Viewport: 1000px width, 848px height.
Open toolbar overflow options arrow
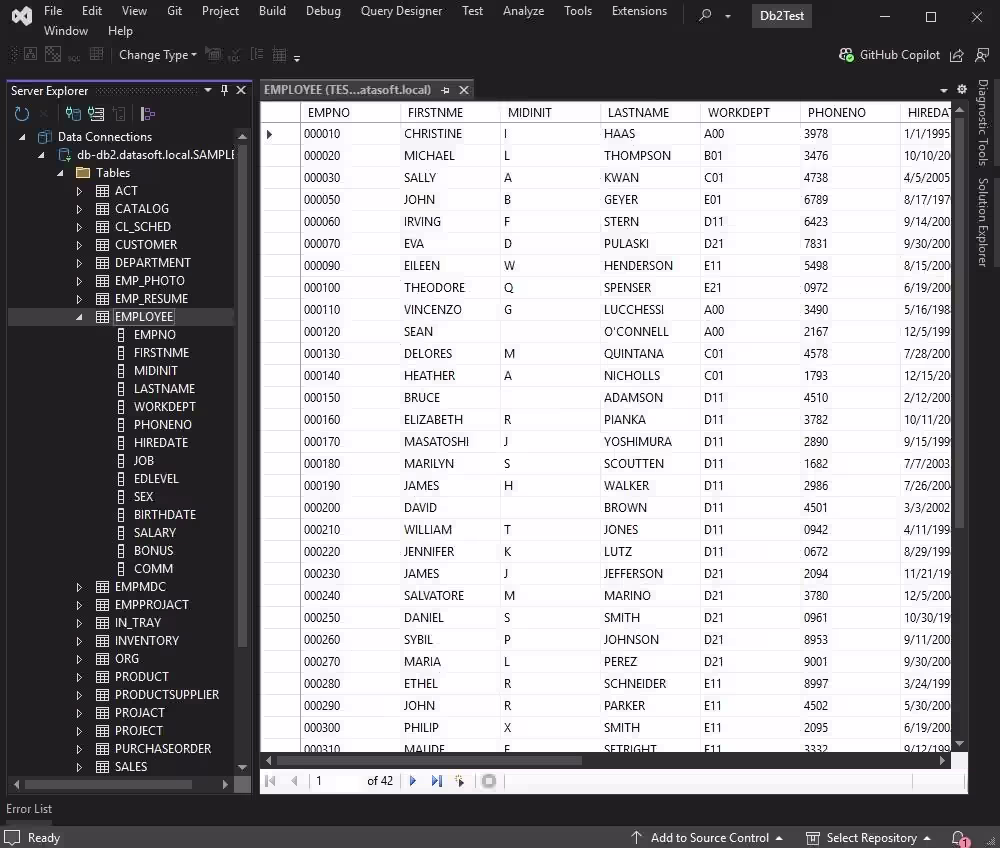(x=297, y=58)
